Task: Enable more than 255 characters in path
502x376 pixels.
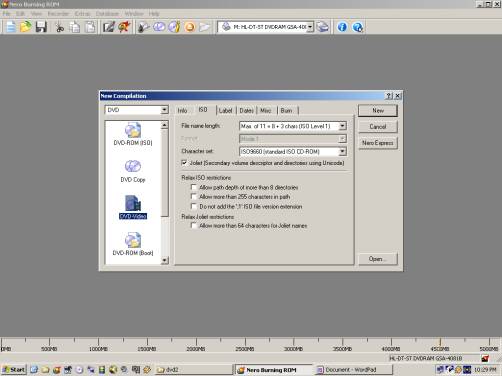Action: point(193,197)
